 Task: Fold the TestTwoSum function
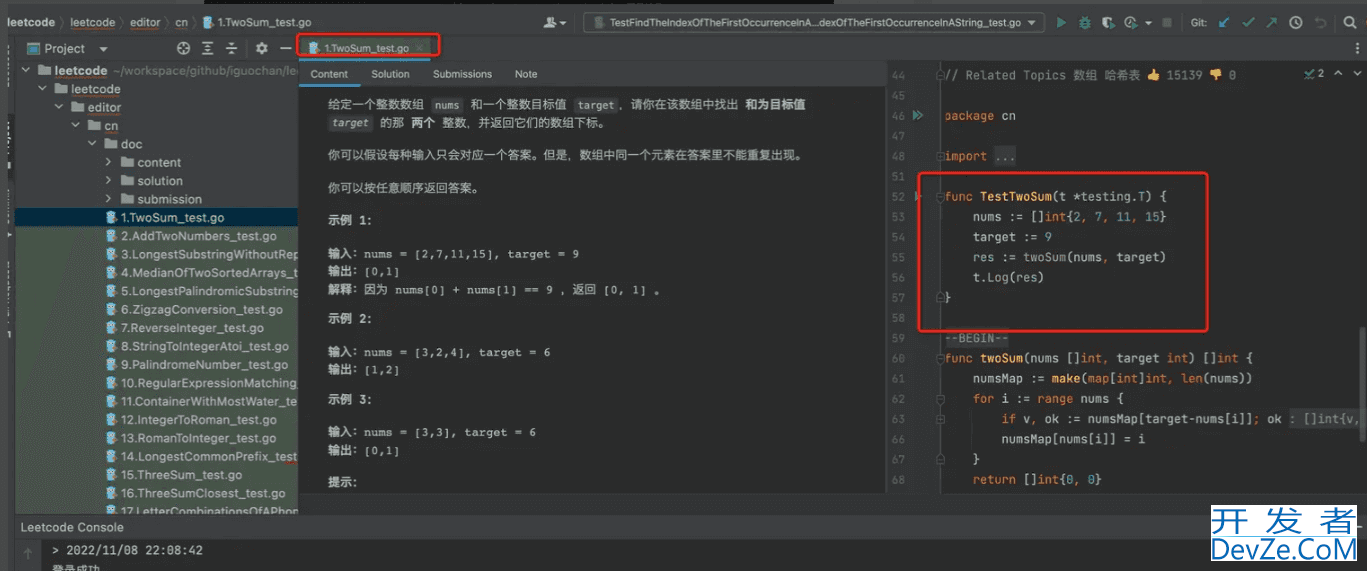pyautogui.click(x=939, y=197)
